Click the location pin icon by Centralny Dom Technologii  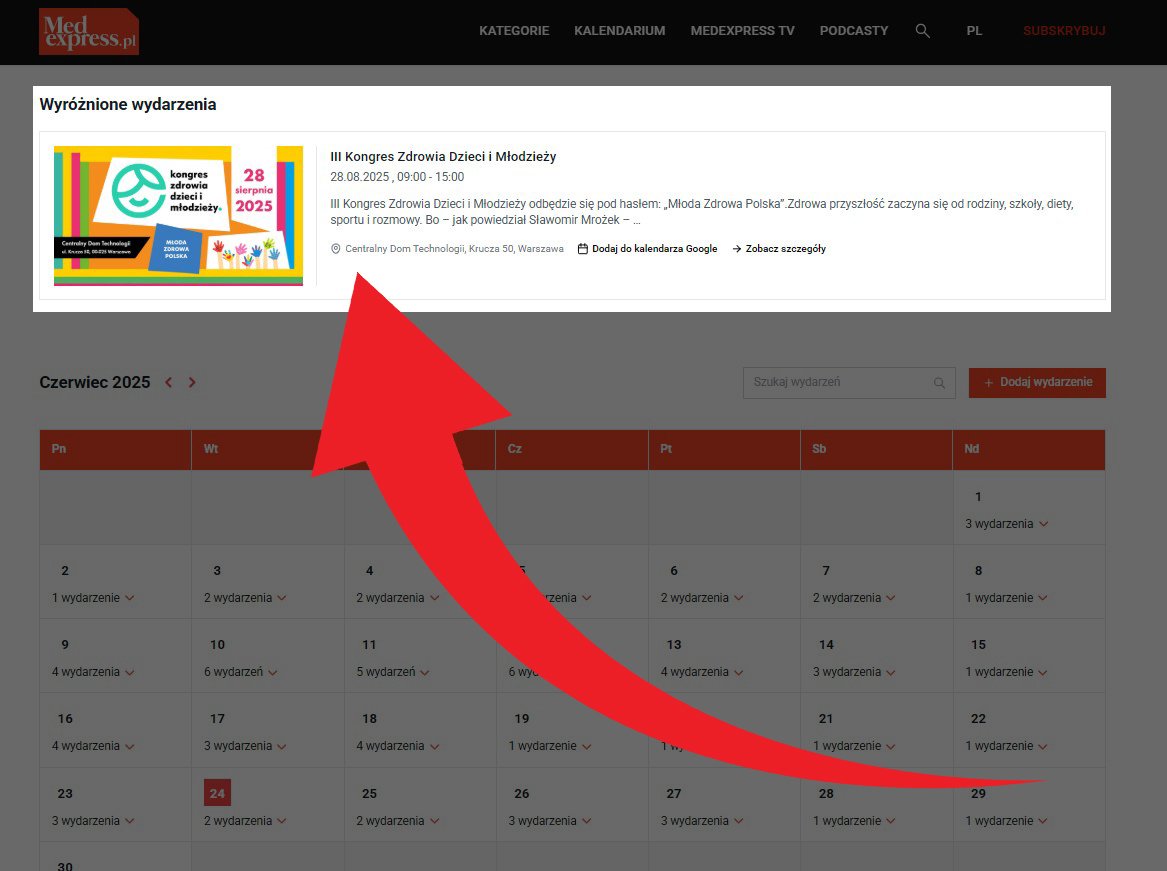point(336,249)
